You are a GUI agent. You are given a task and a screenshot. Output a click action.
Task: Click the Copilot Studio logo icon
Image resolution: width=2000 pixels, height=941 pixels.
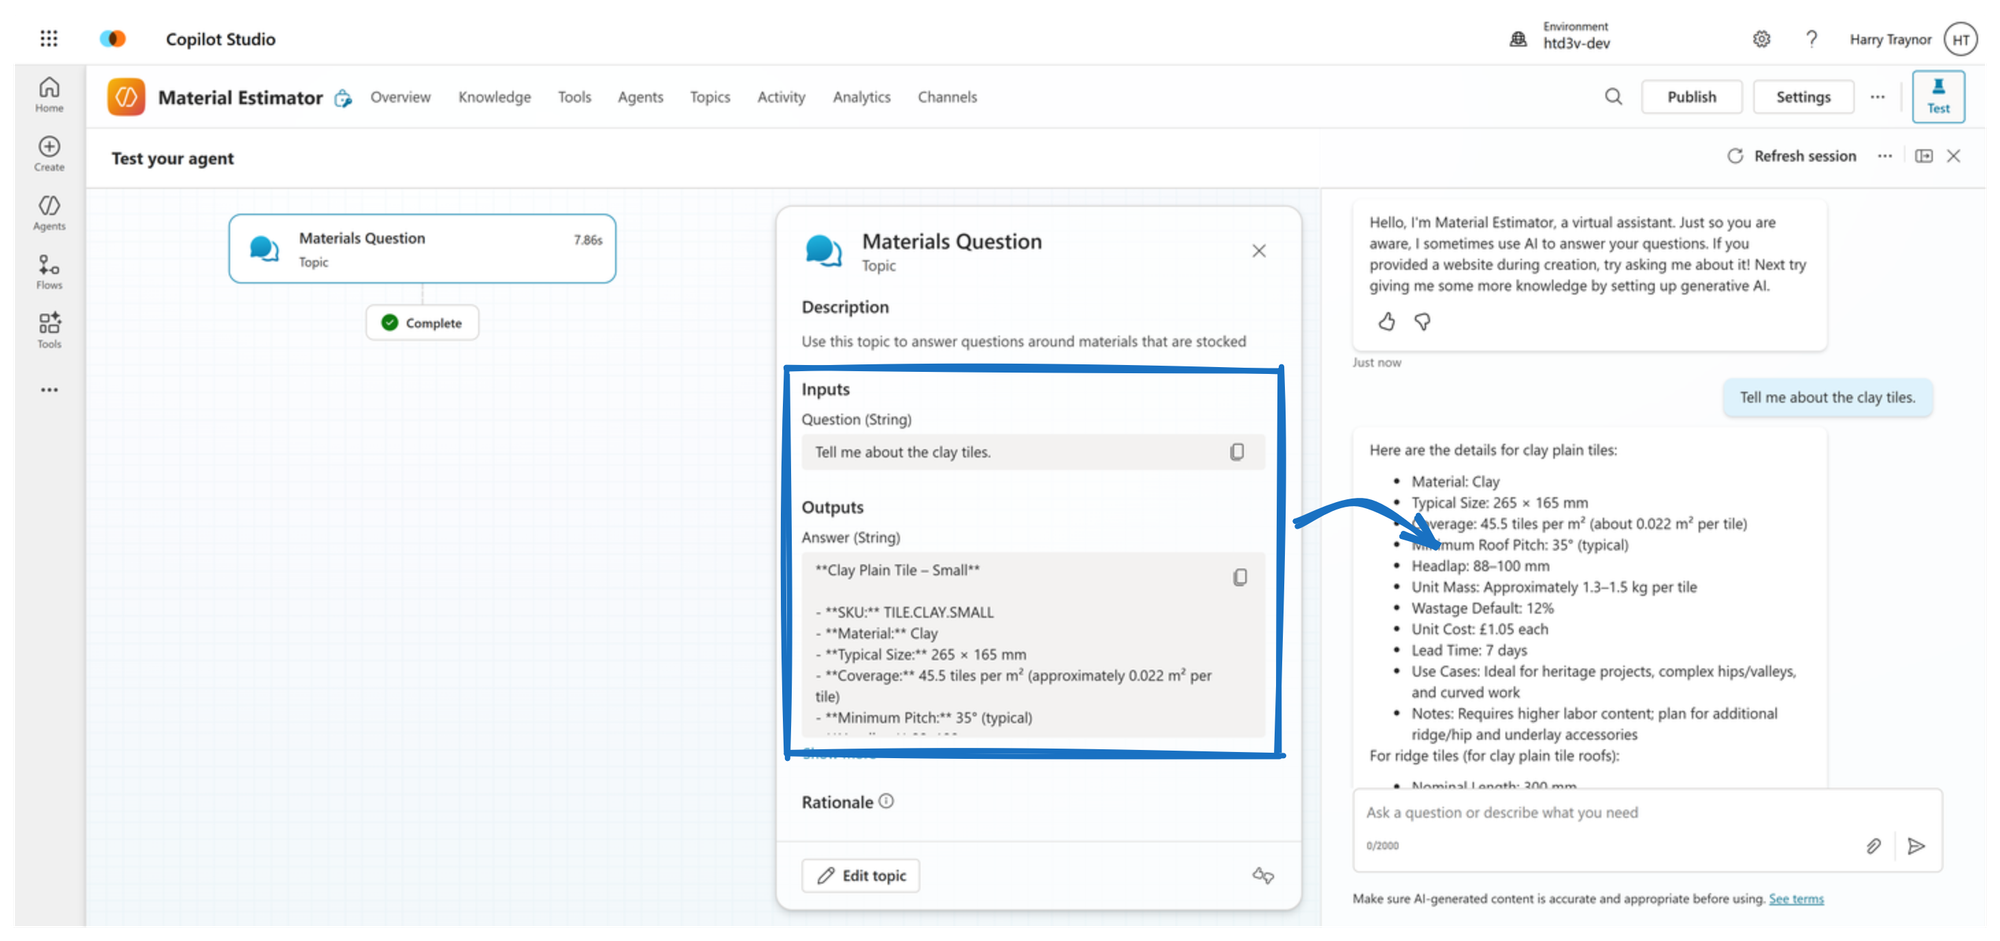click(113, 39)
